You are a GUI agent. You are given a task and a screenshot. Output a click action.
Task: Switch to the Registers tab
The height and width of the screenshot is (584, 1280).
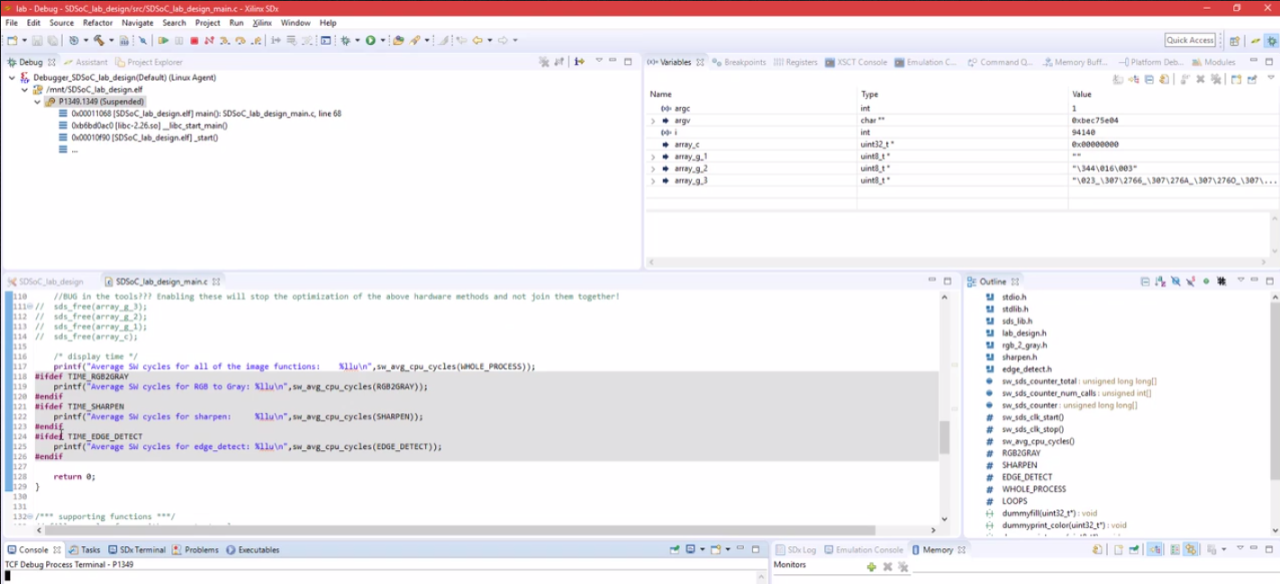click(x=796, y=62)
